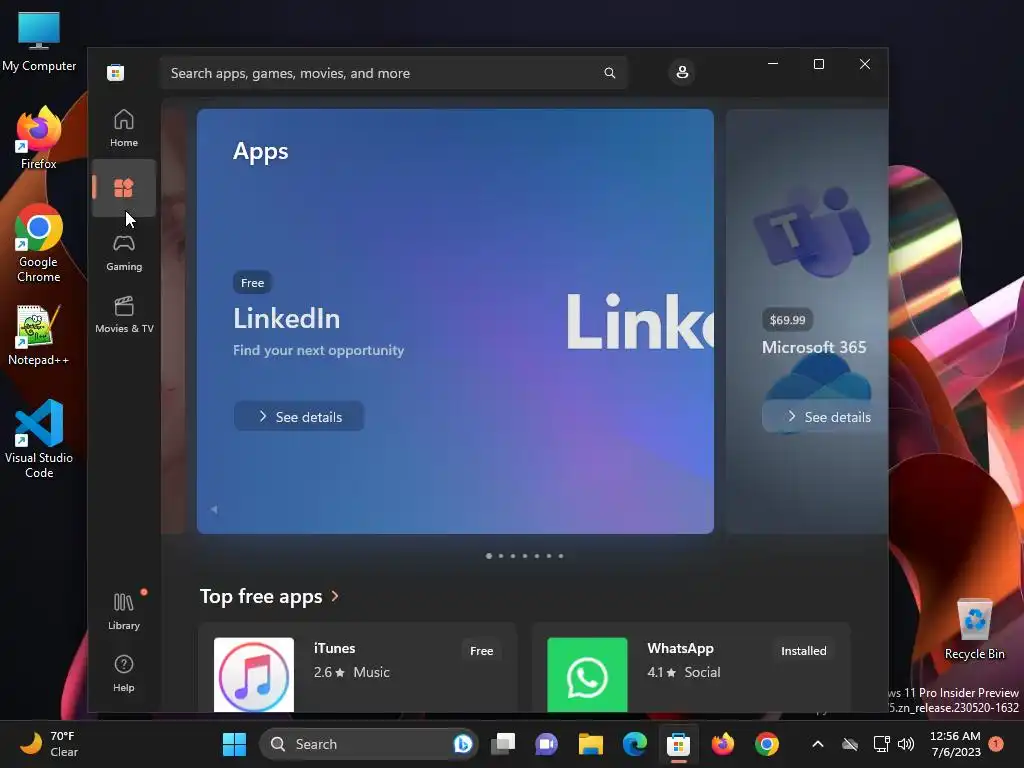Open the Windows Start menu
1024x768 pixels.
click(234, 744)
